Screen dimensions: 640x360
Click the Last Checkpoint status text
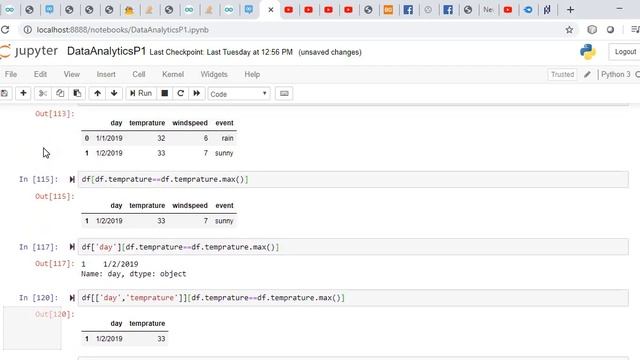[x=221, y=52]
